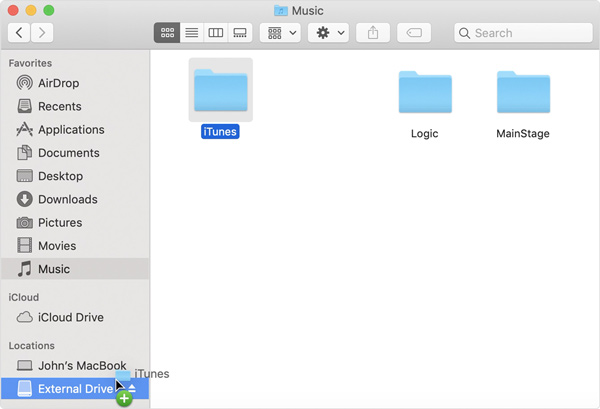Eject the External Drive
600x409 pixels.
132,389
